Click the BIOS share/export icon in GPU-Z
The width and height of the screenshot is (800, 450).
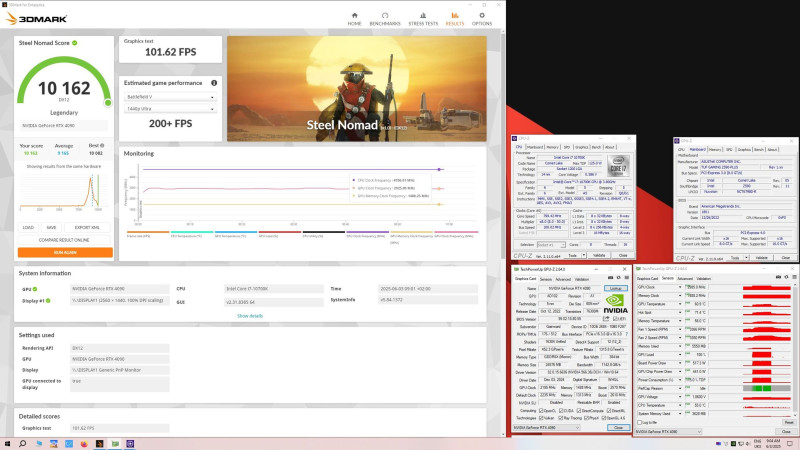click(606, 318)
